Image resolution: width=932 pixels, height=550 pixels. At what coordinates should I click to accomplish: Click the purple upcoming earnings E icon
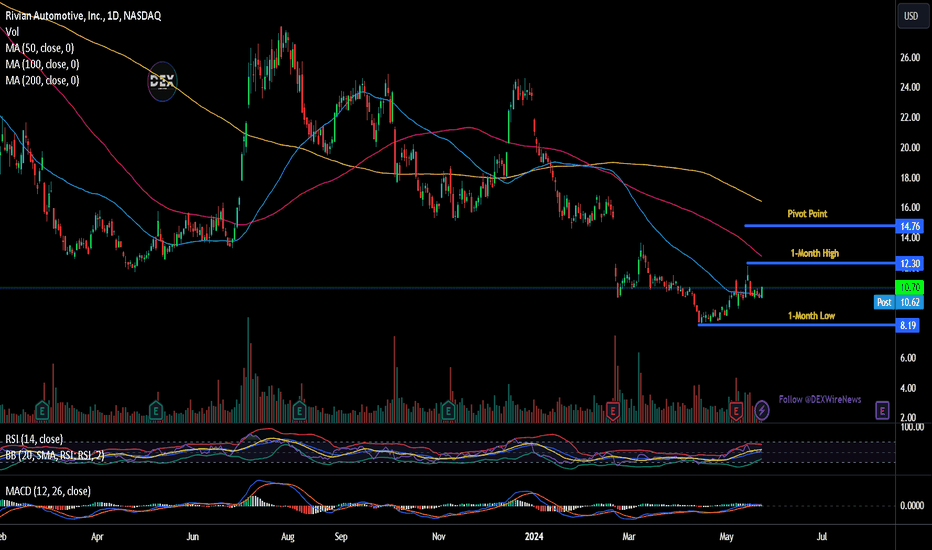(882, 410)
